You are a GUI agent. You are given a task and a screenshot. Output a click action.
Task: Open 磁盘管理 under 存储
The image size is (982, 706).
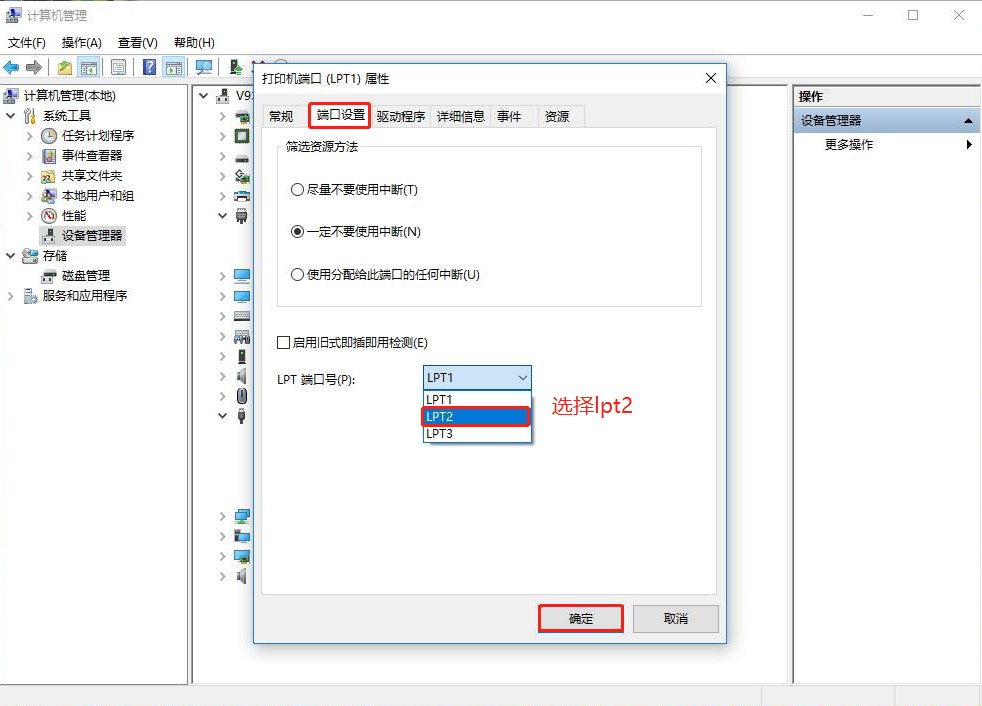tap(85, 276)
